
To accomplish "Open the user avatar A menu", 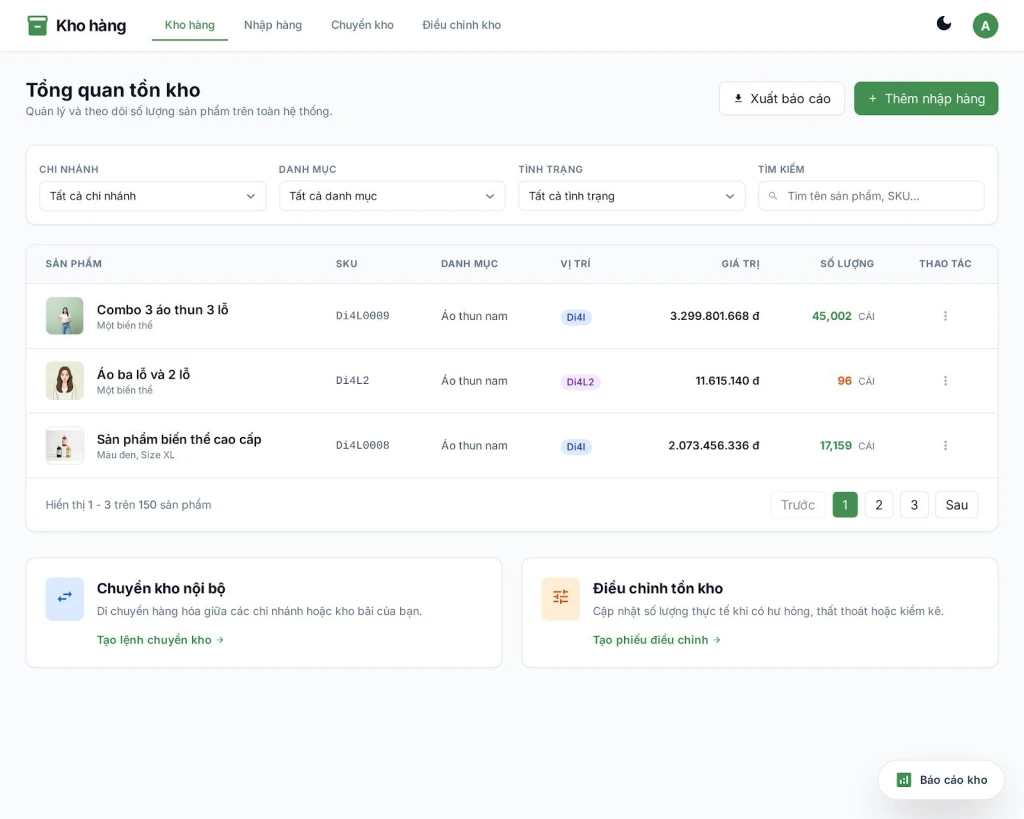I will (x=985, y=26).
